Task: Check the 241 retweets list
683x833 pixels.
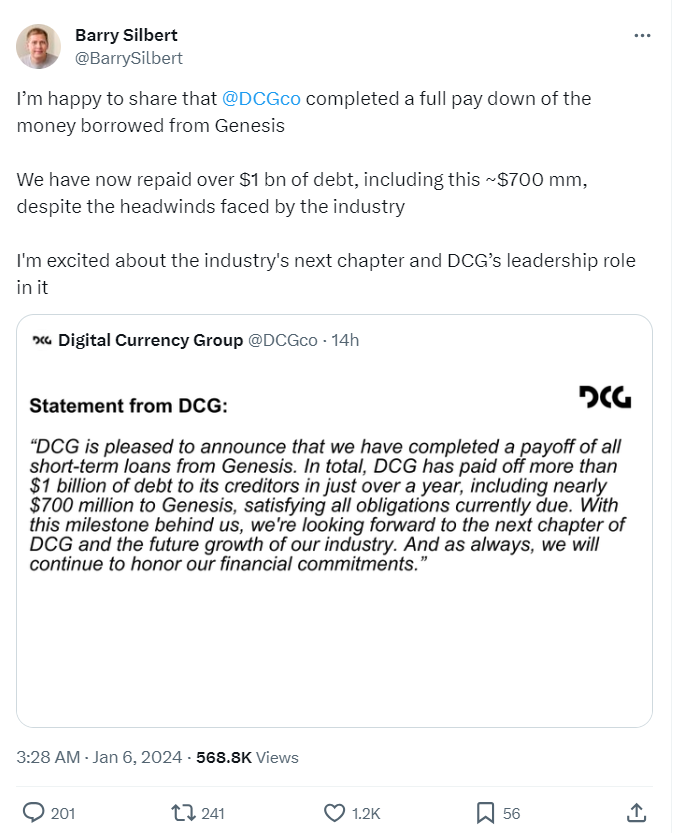Action: [x=205, y=814]
